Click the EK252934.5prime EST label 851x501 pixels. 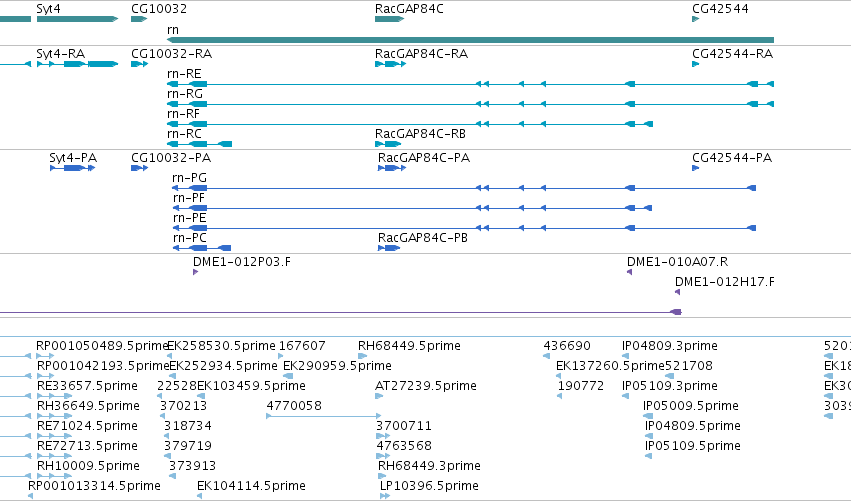coord(224,366)
